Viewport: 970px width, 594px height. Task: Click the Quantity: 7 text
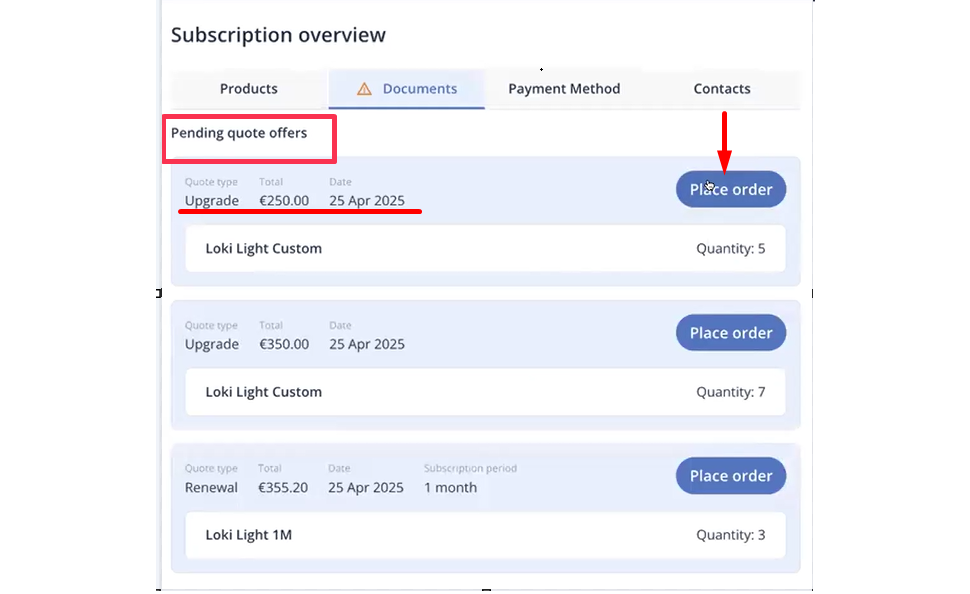731,392
